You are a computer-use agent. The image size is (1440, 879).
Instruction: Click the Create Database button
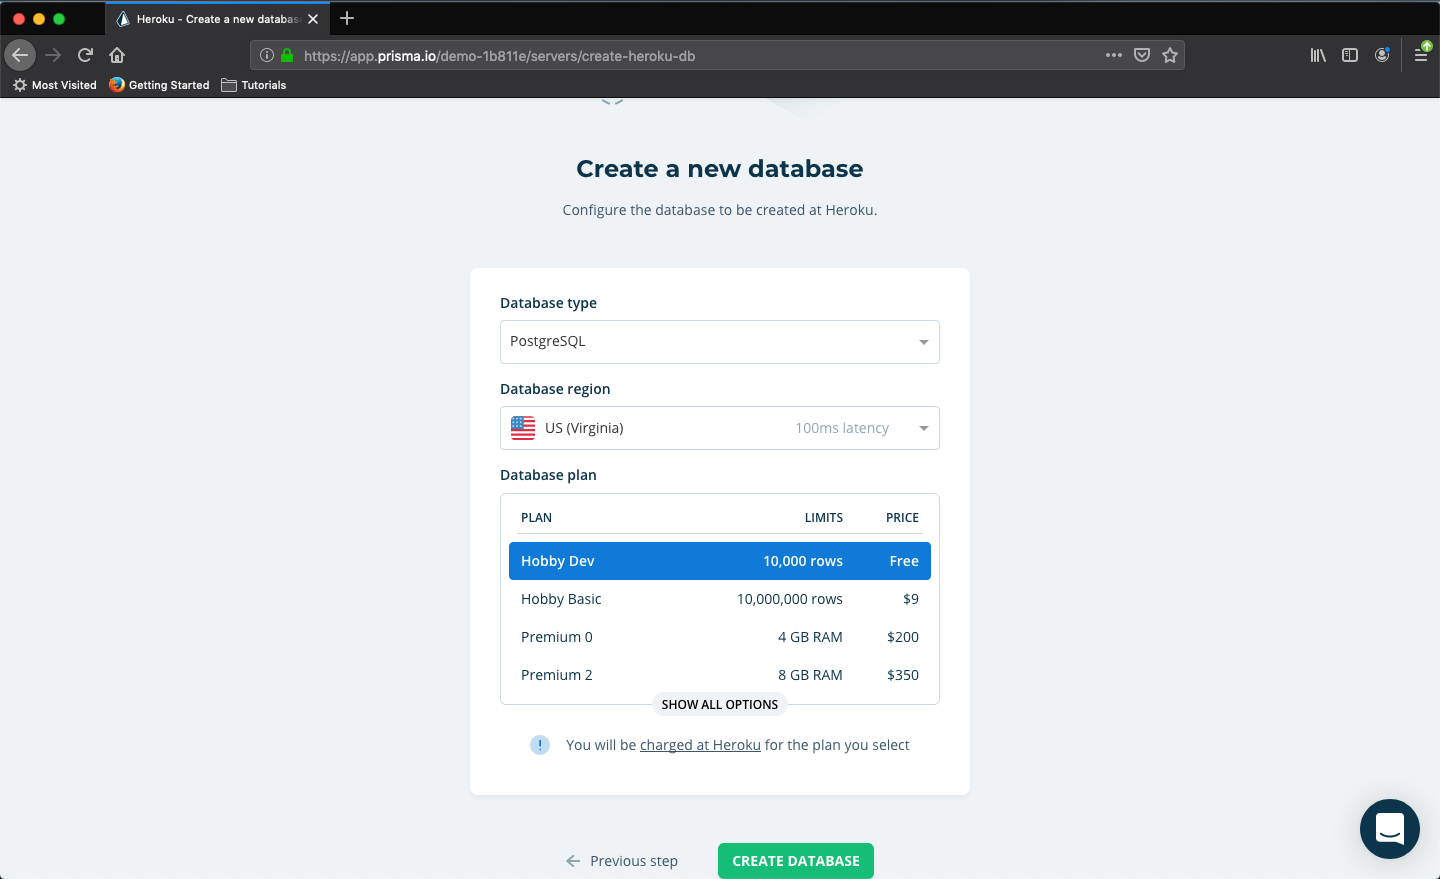pyautogui.click(x=796, y=861)
